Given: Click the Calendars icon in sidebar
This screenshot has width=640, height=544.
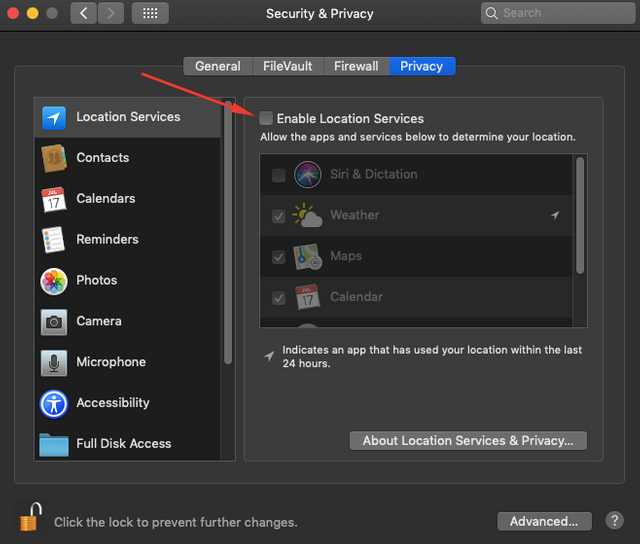Looking at the screenshot, I should coord(54,199).
